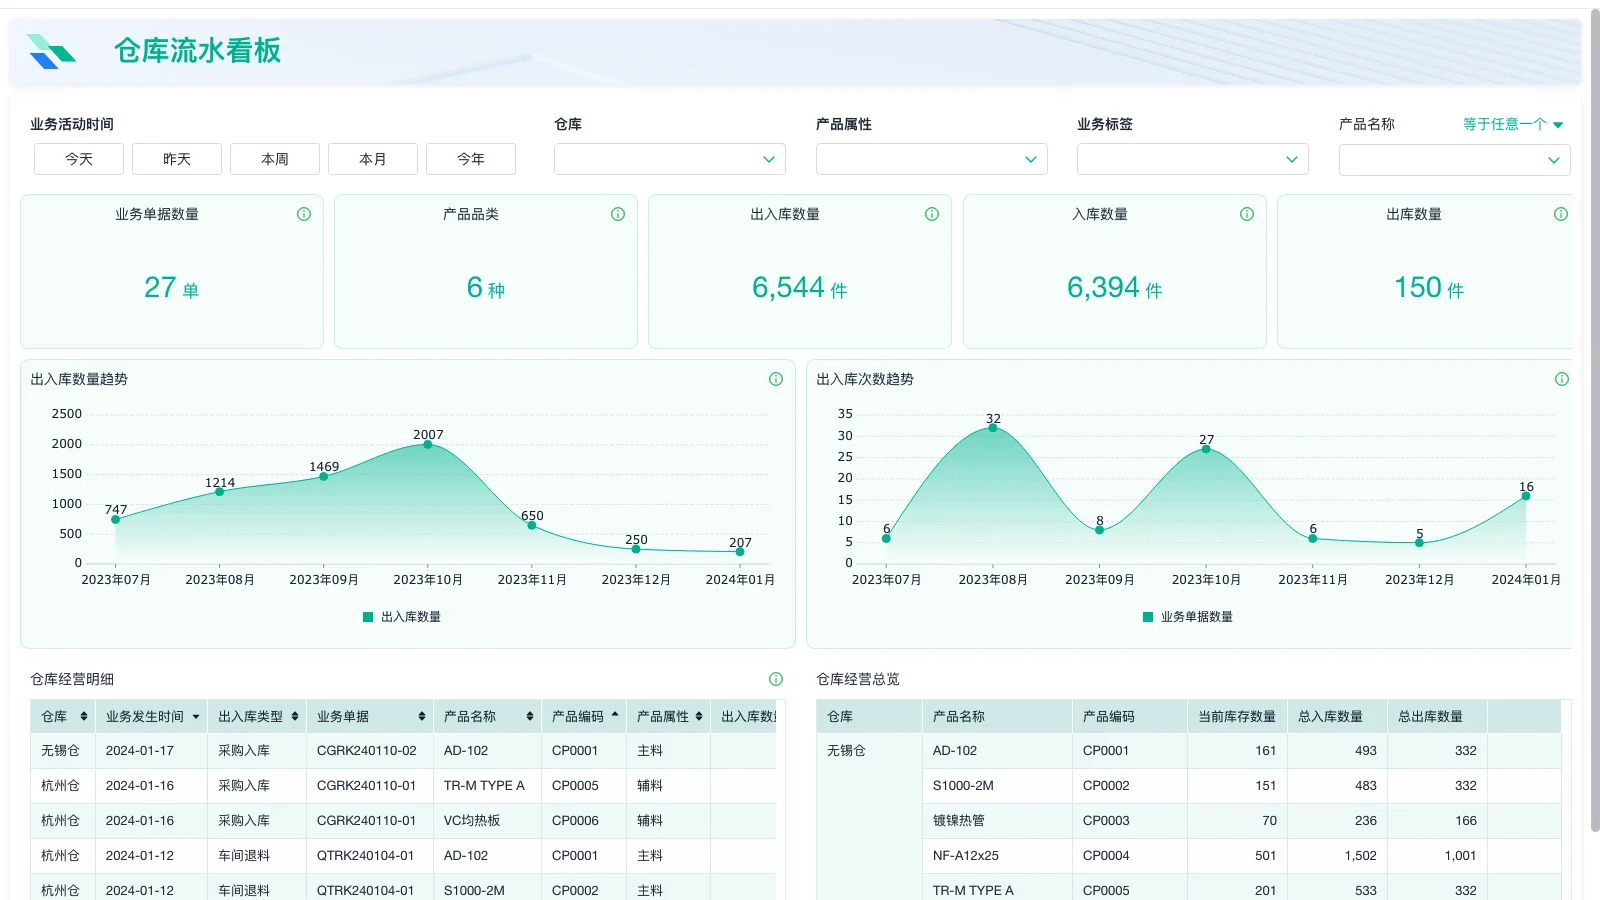The height and width of the screenshot is (900, 1600).
Task: Filter by 本周
Action: tap(275, 159)
